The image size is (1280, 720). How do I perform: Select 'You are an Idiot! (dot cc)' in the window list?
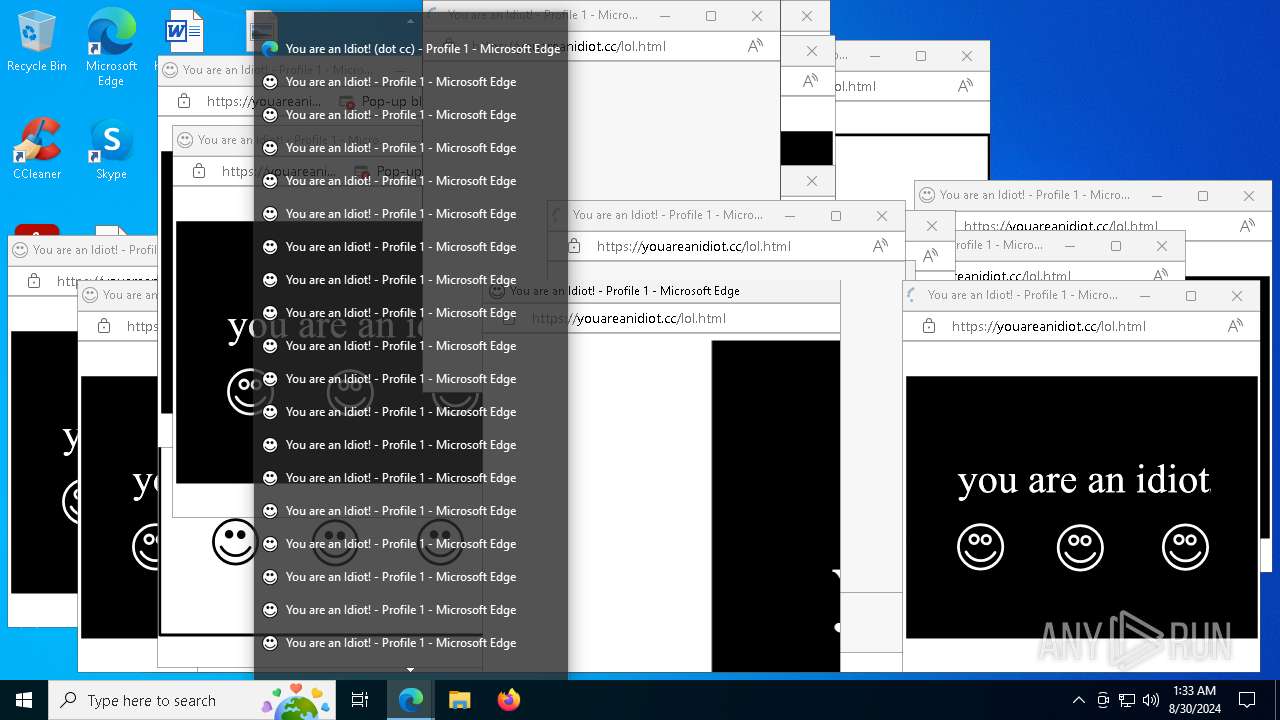(410, 48)
